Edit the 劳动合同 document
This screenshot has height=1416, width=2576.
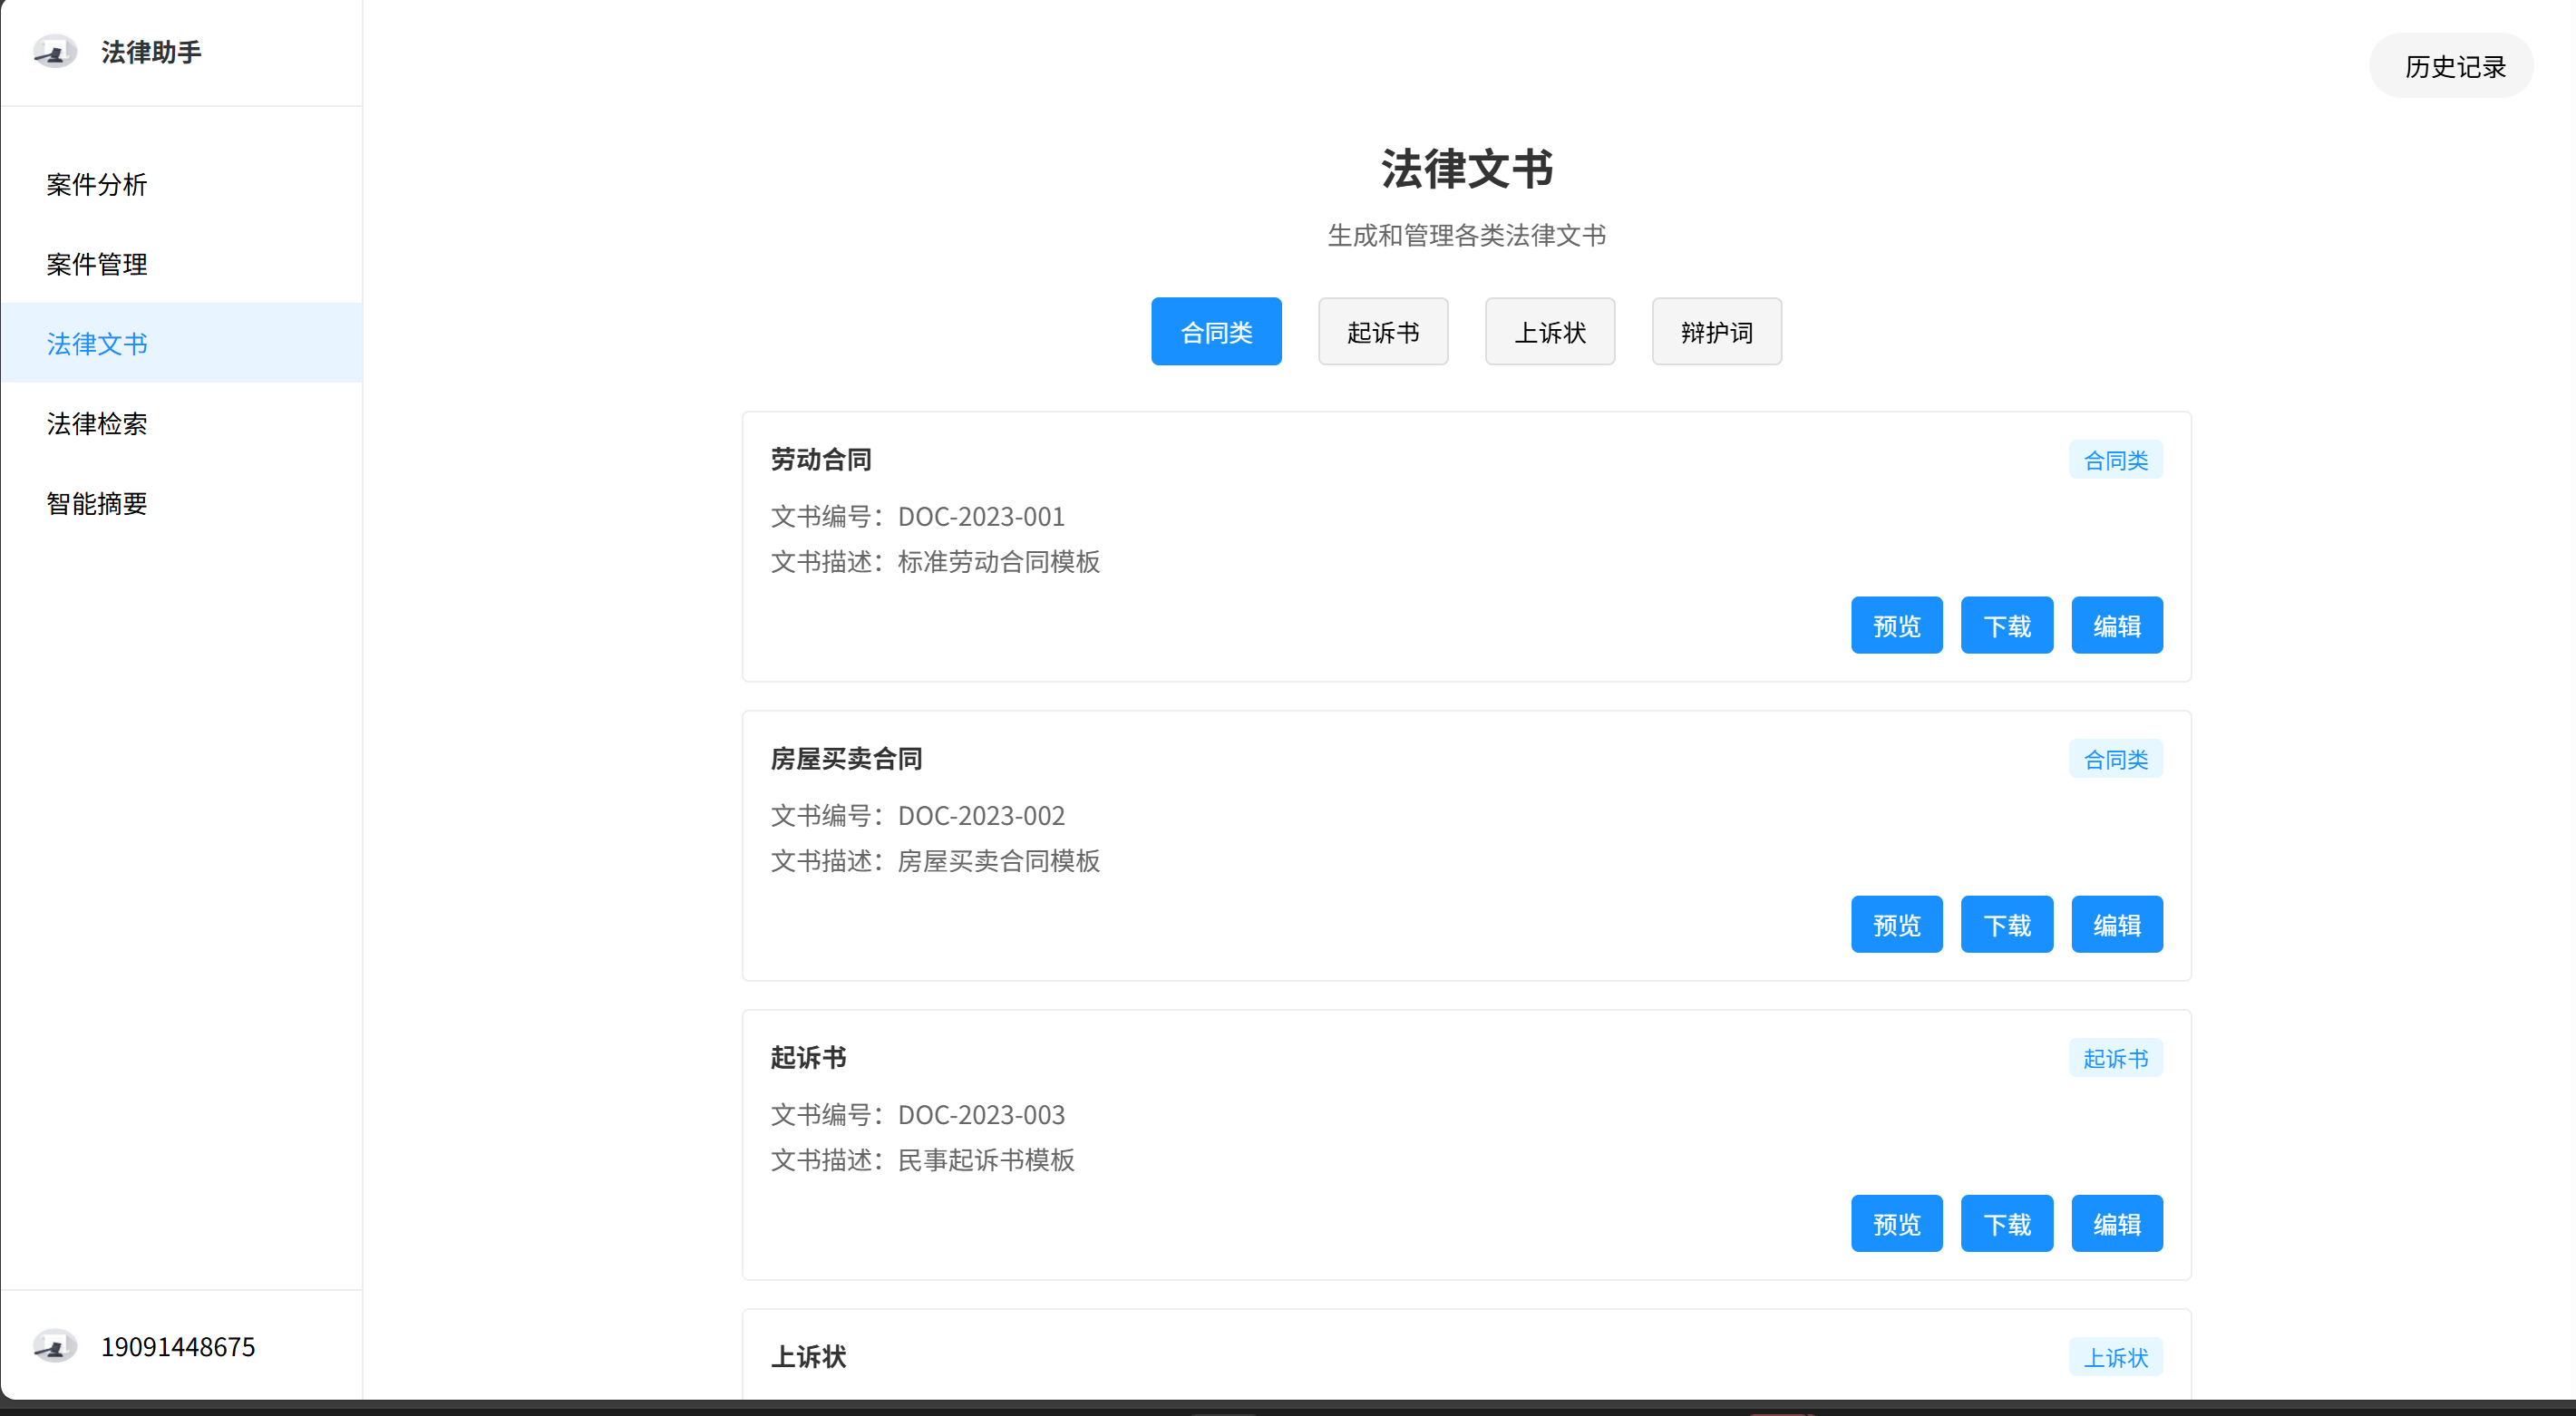[2116, 626]
